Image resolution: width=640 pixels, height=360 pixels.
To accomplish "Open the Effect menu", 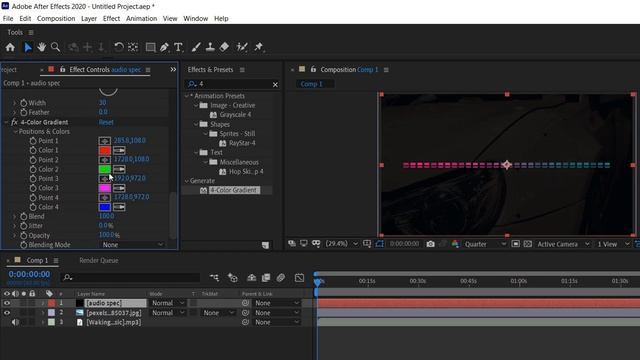I will tap(111, 18).
